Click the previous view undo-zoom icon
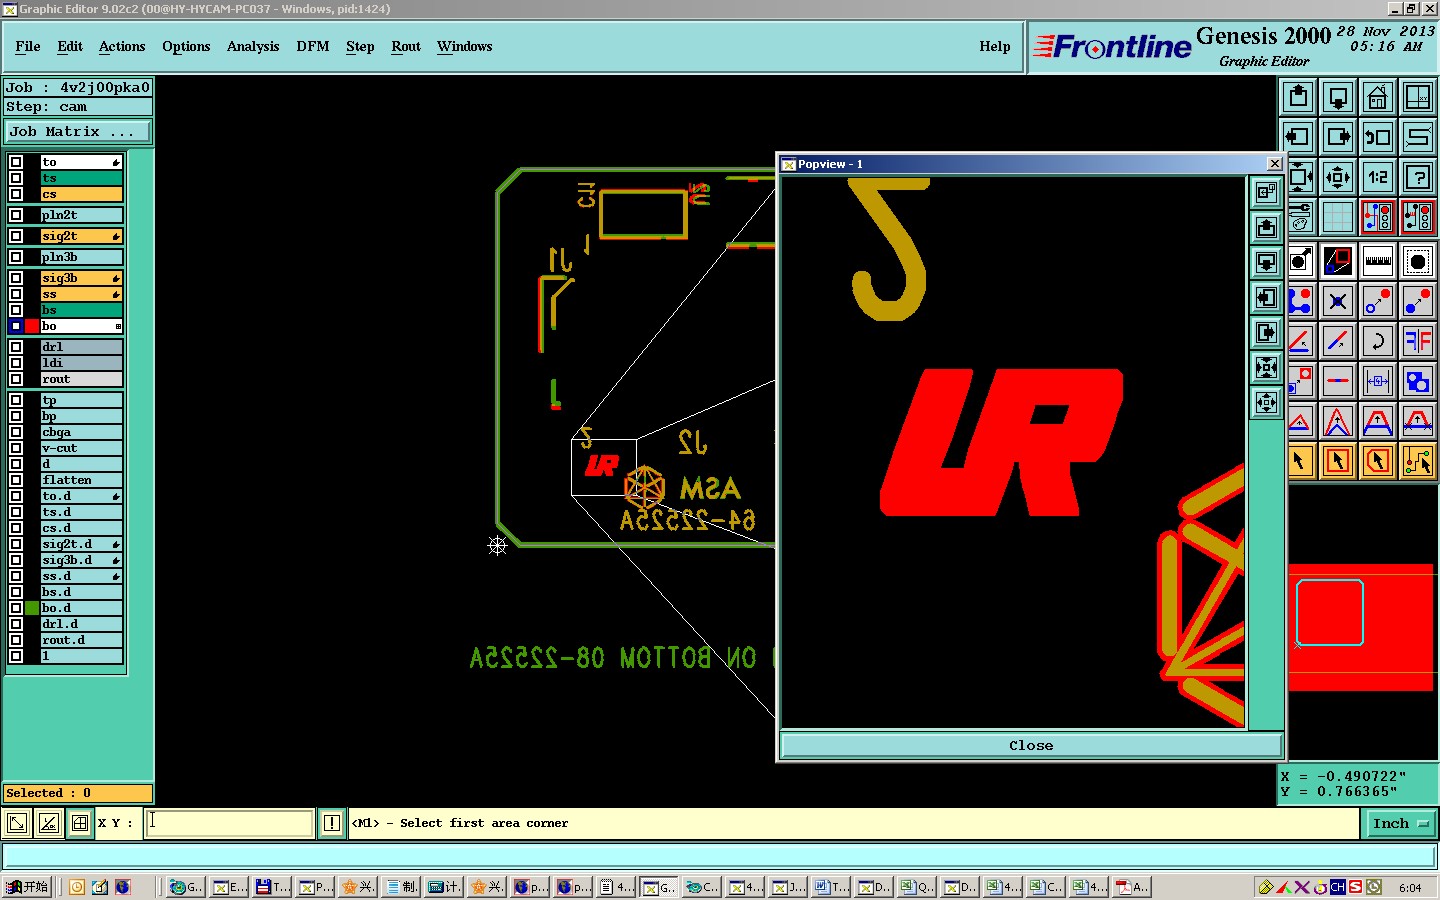The image size is (1440, 900). 1378,137
